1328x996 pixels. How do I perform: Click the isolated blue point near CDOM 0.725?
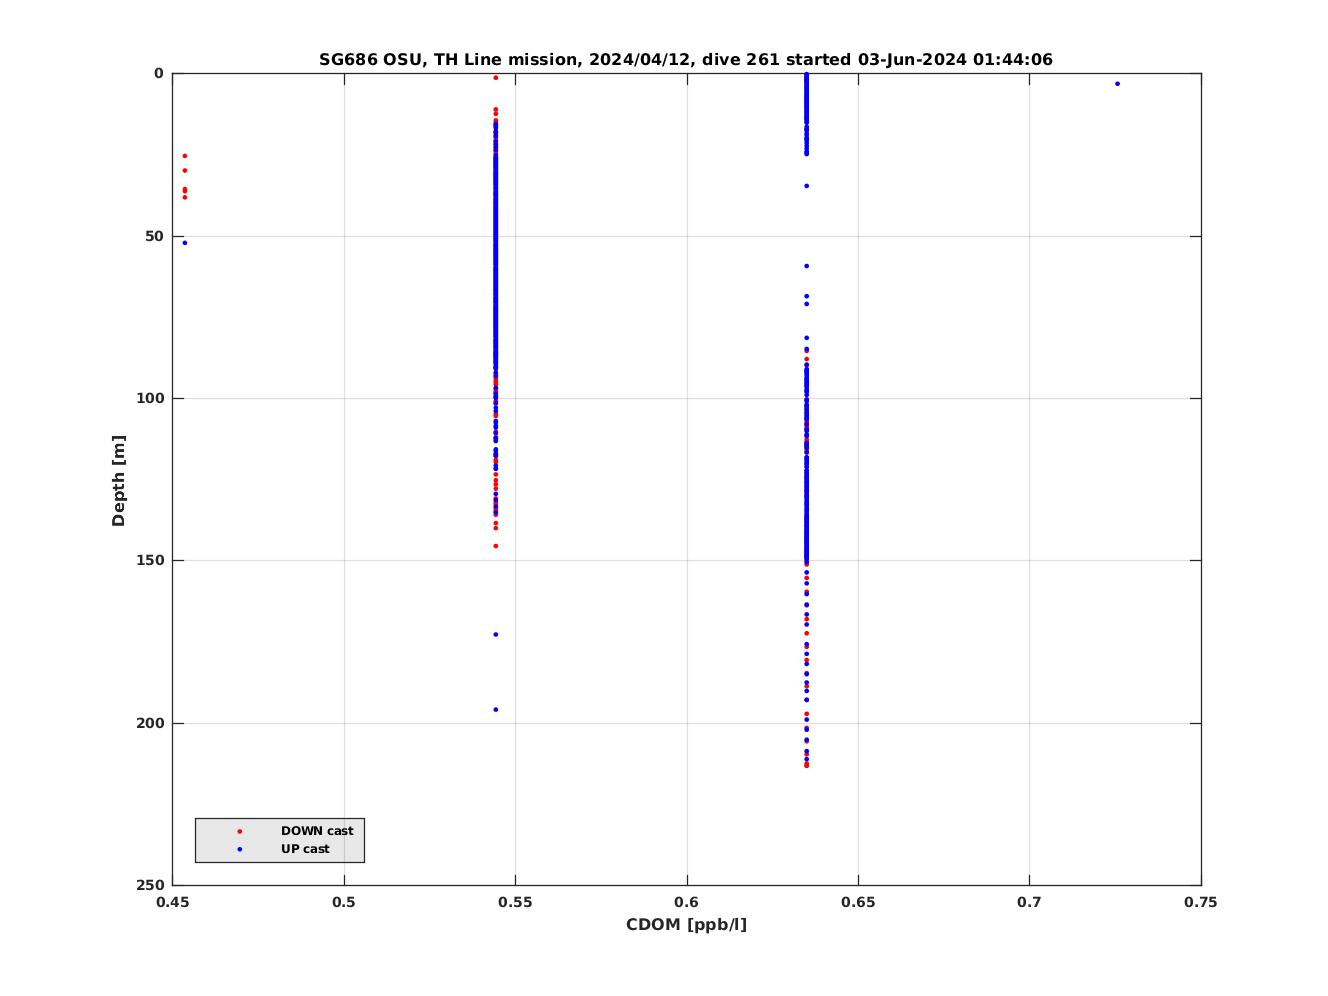[x=1117, y=84]
